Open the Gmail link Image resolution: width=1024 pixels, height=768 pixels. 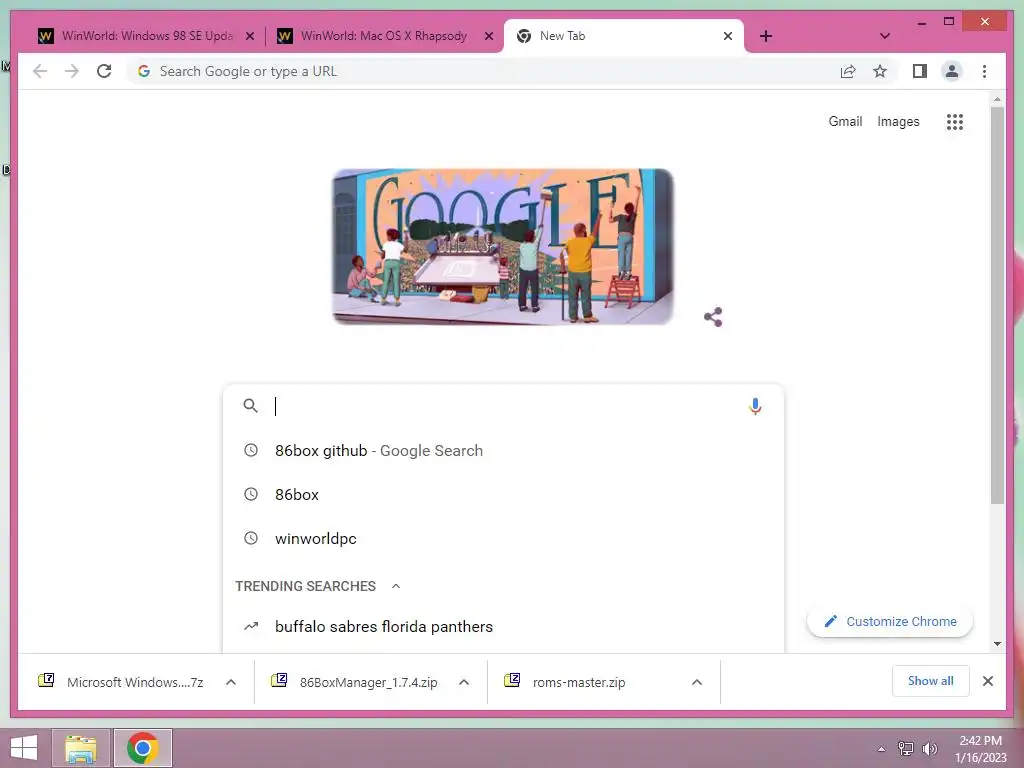[845, 121]
